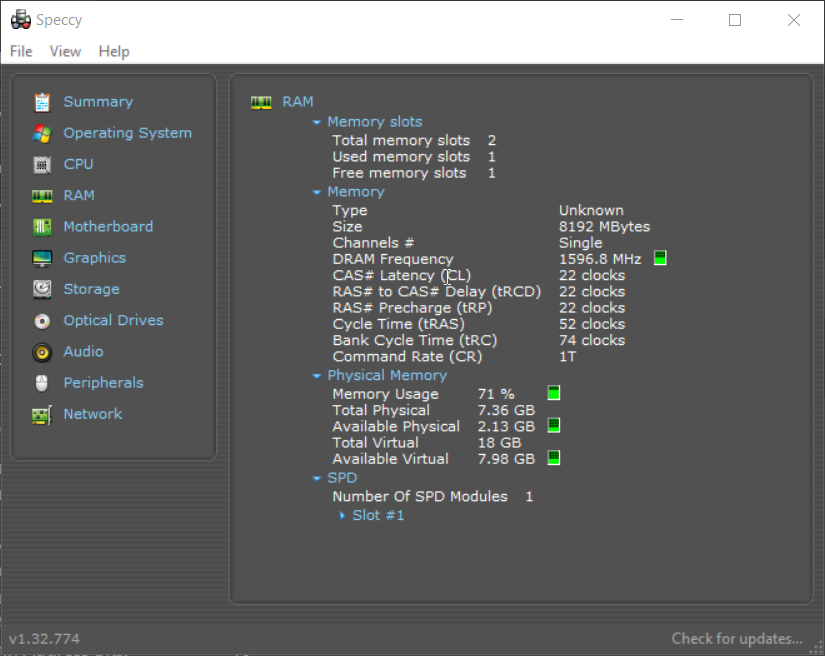Open the File menu
The height and width of the screenshot is (656, 825).
pyautogui.click(x=21, y=51)
